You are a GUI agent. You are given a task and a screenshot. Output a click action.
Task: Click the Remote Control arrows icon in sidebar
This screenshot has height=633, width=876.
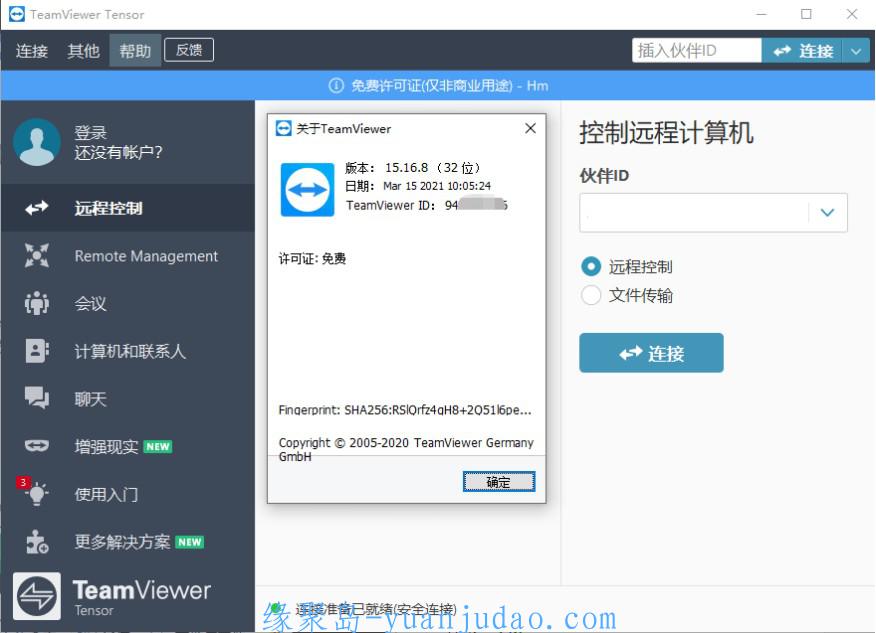tap(37, 208)
